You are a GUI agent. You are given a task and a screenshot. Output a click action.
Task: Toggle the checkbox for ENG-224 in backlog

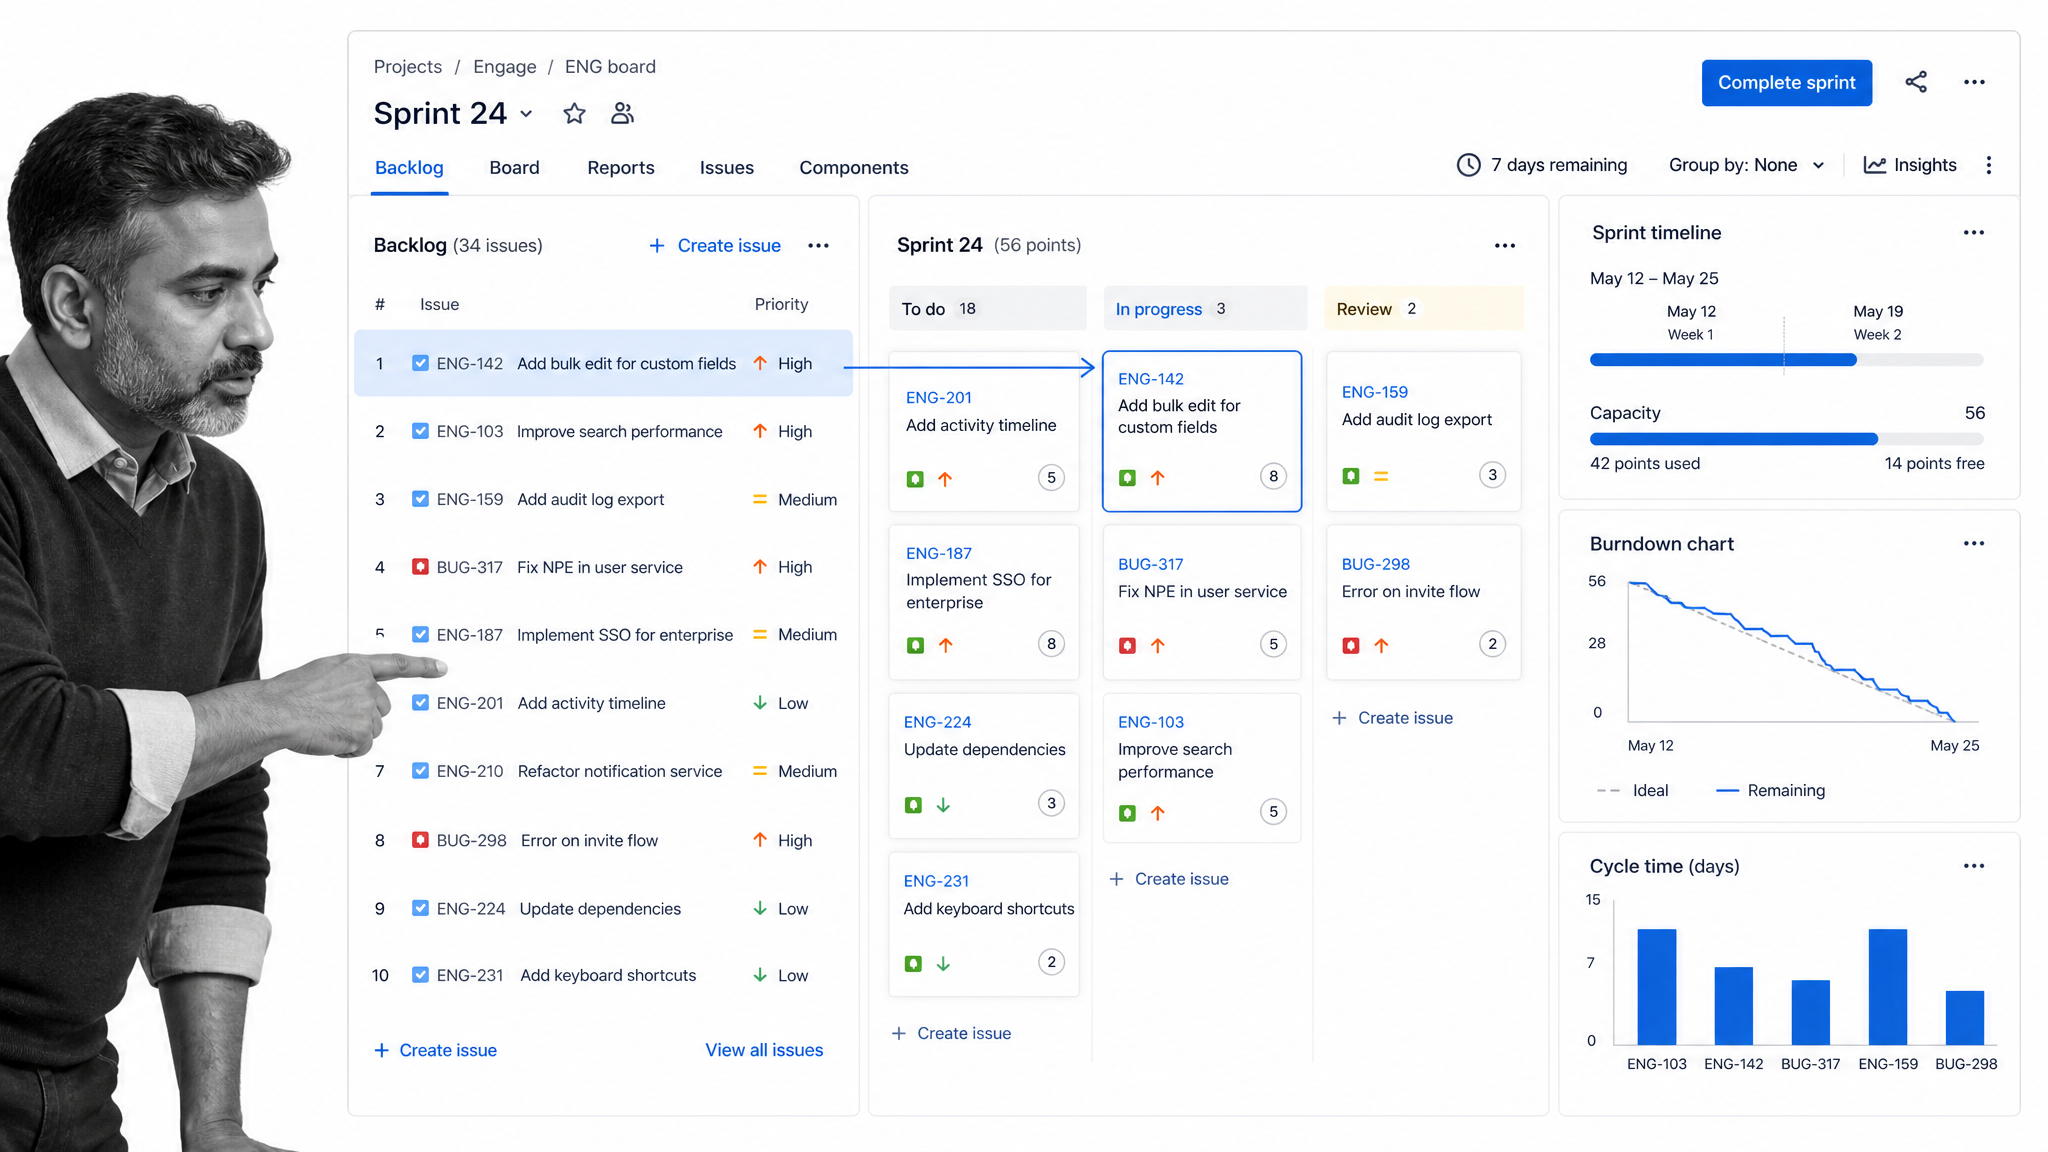tap(421, 908)
